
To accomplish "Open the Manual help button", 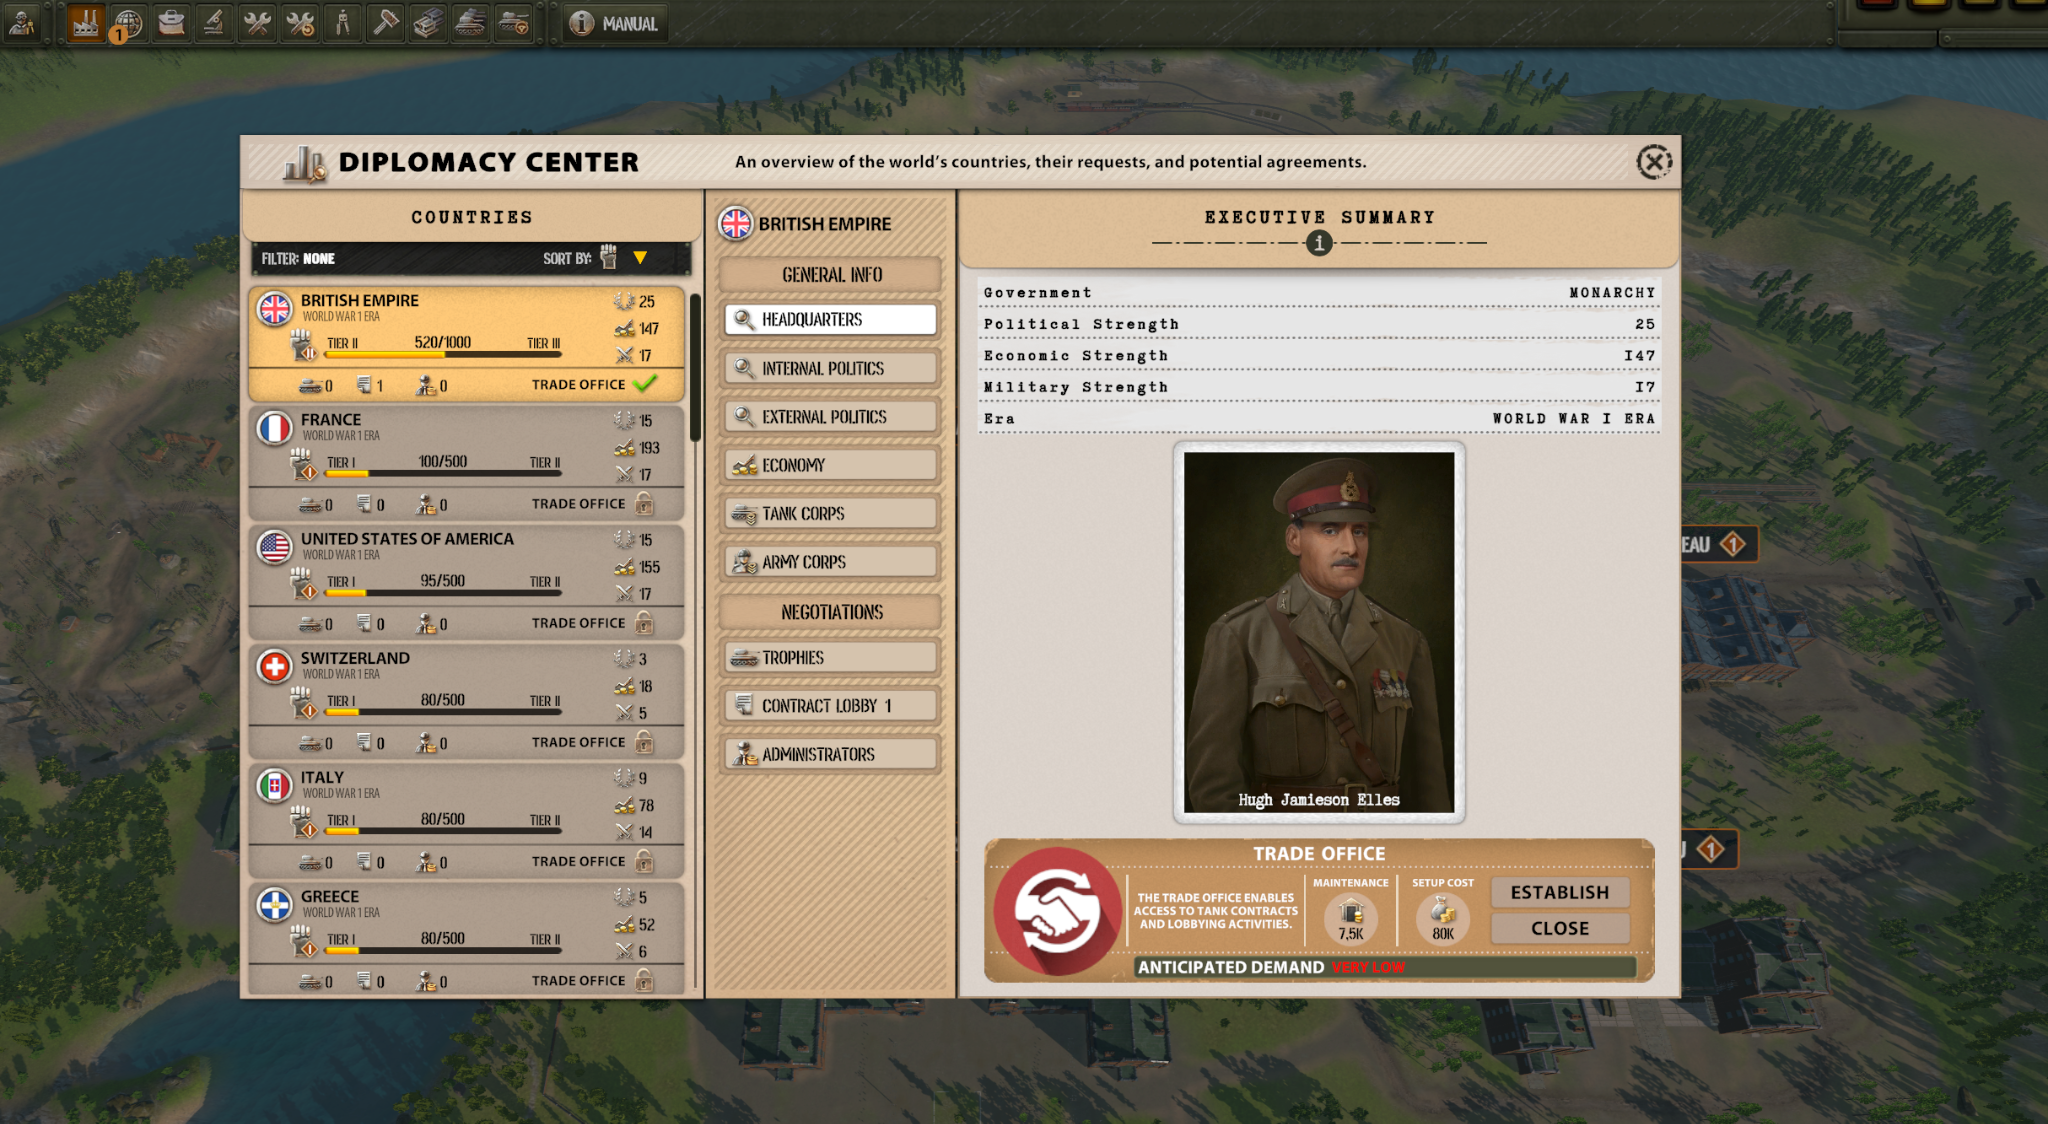I will [614, 23].
